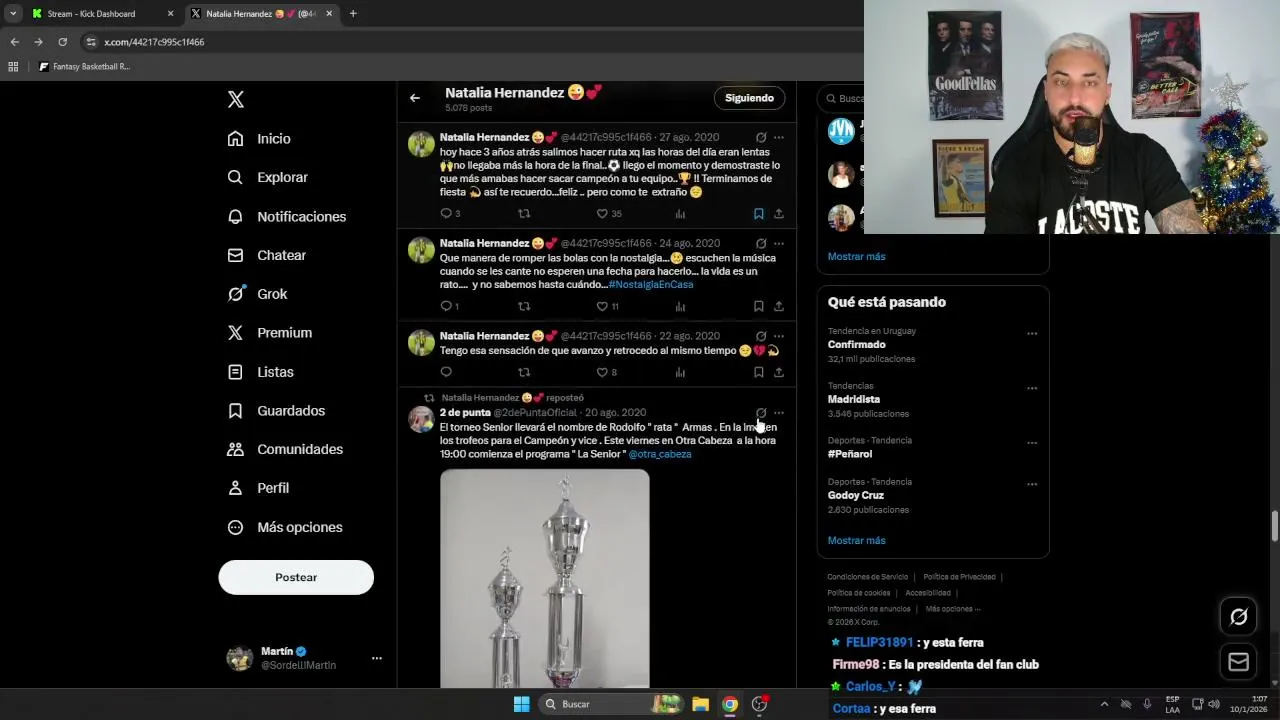View analytics of 27 ago. 2020 post
Screen dimensions: 1280x720
coord(680,213)
